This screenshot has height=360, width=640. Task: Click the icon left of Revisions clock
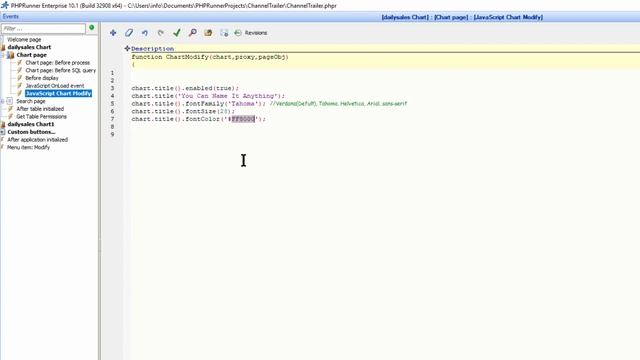pyautogui.click(x=224, y=33)
